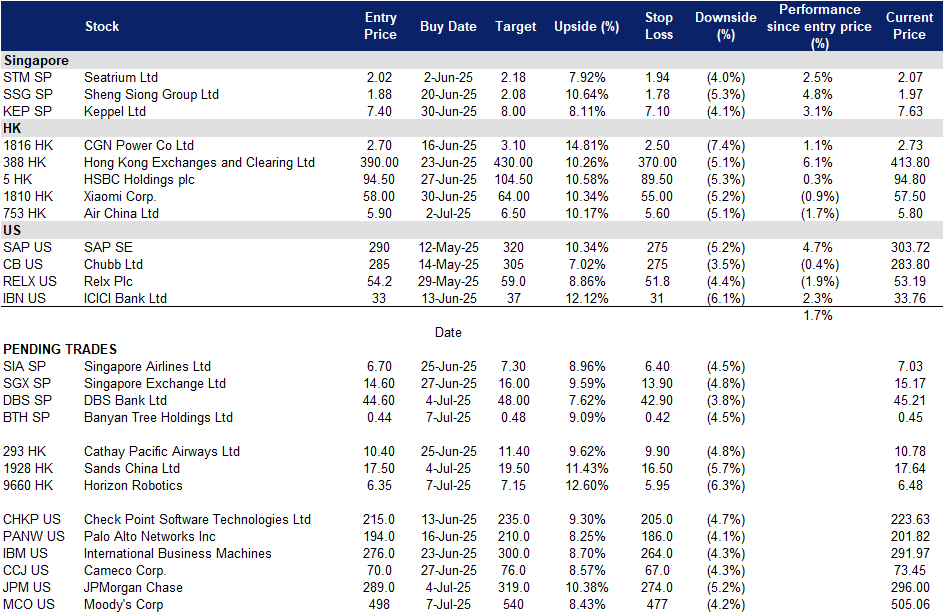Screen dimensions: 943x613
Task: Click the Upside (%) column header
Action: pyautogui.click(x=586, y=26)
